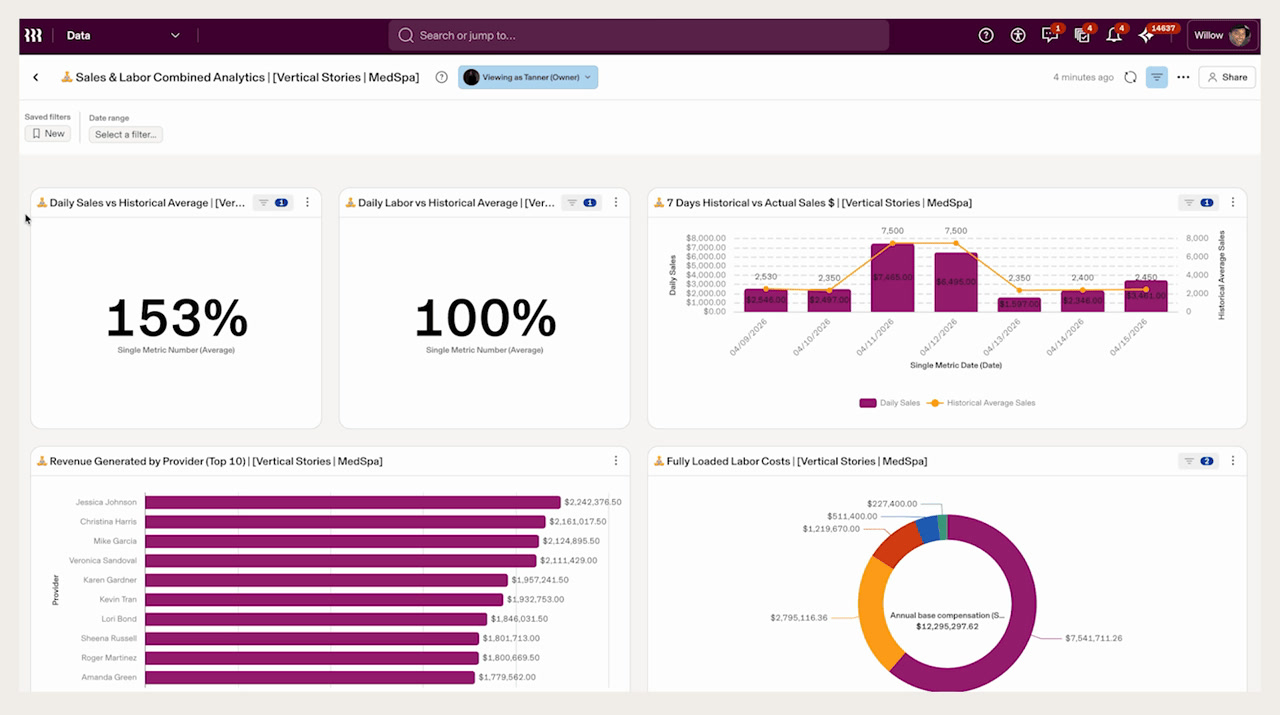Open filter badge on Daily Sales vs Historical card

(273, 203)
